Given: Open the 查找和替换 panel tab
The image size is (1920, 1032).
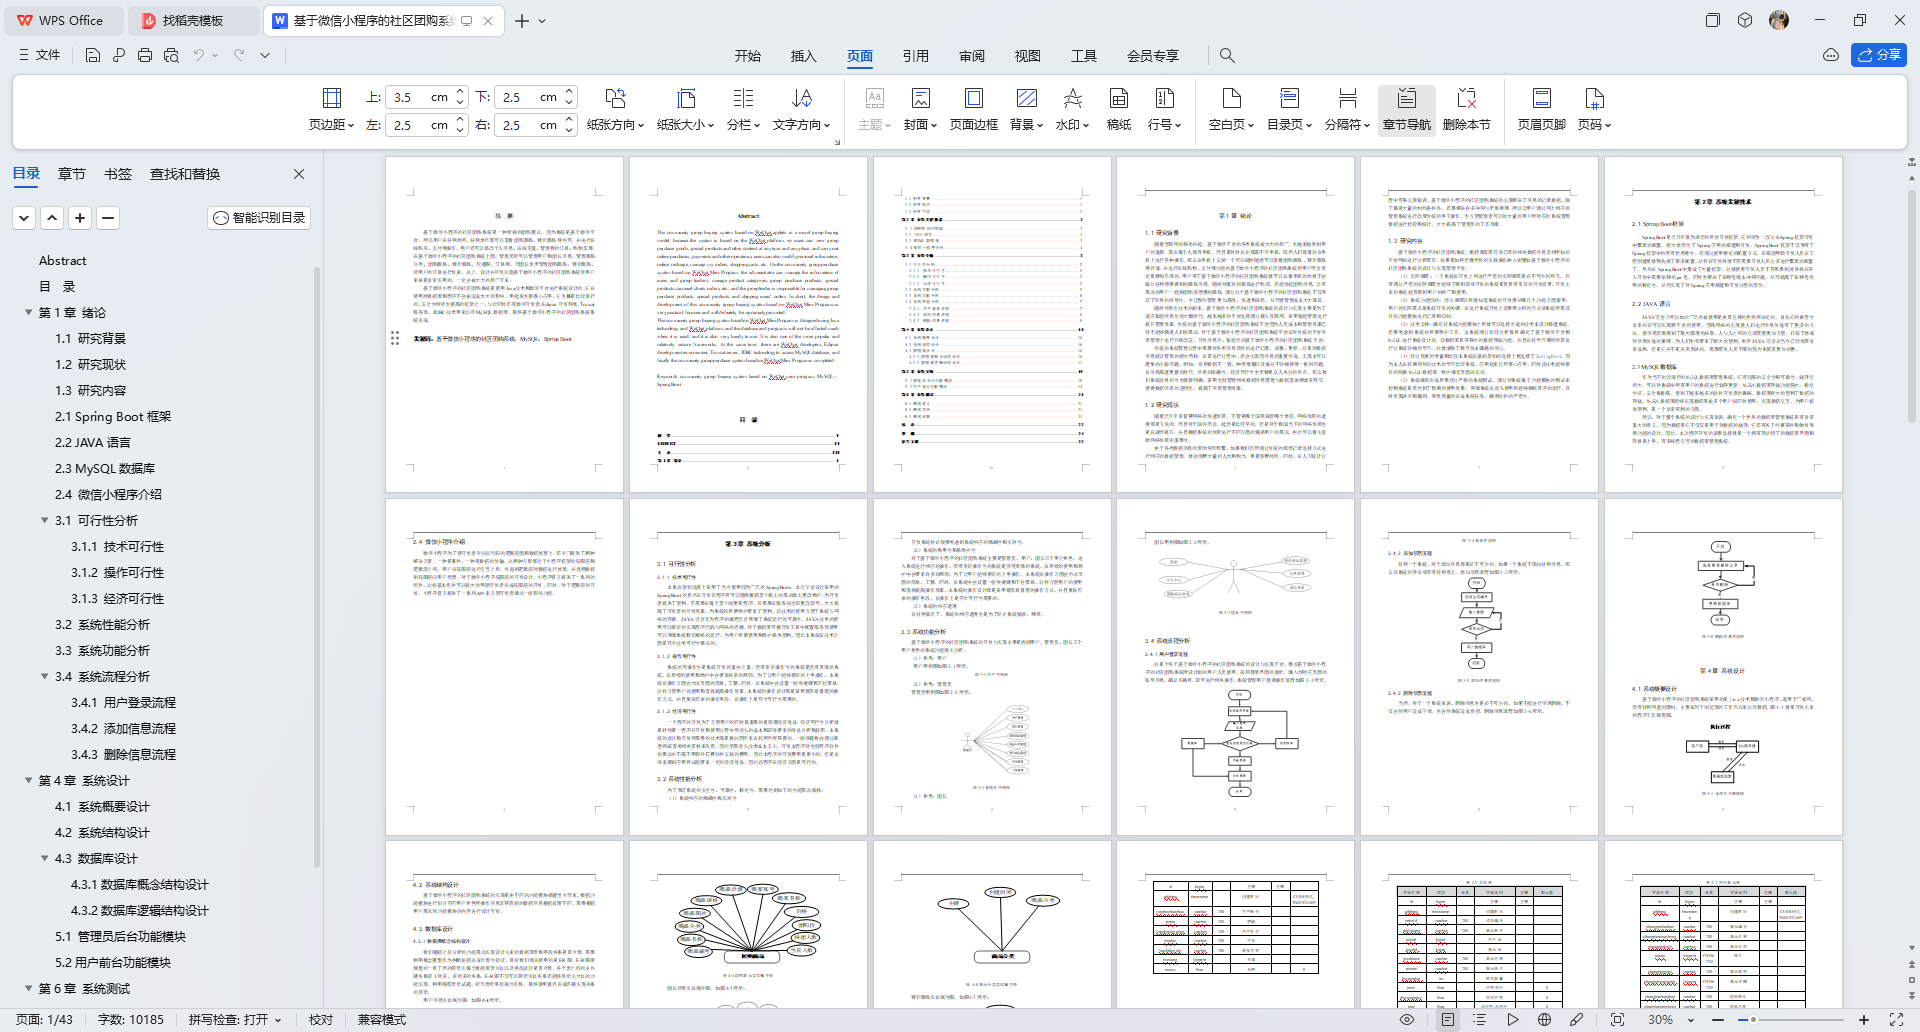Looking at the screenshot, I should coord(185,174).
